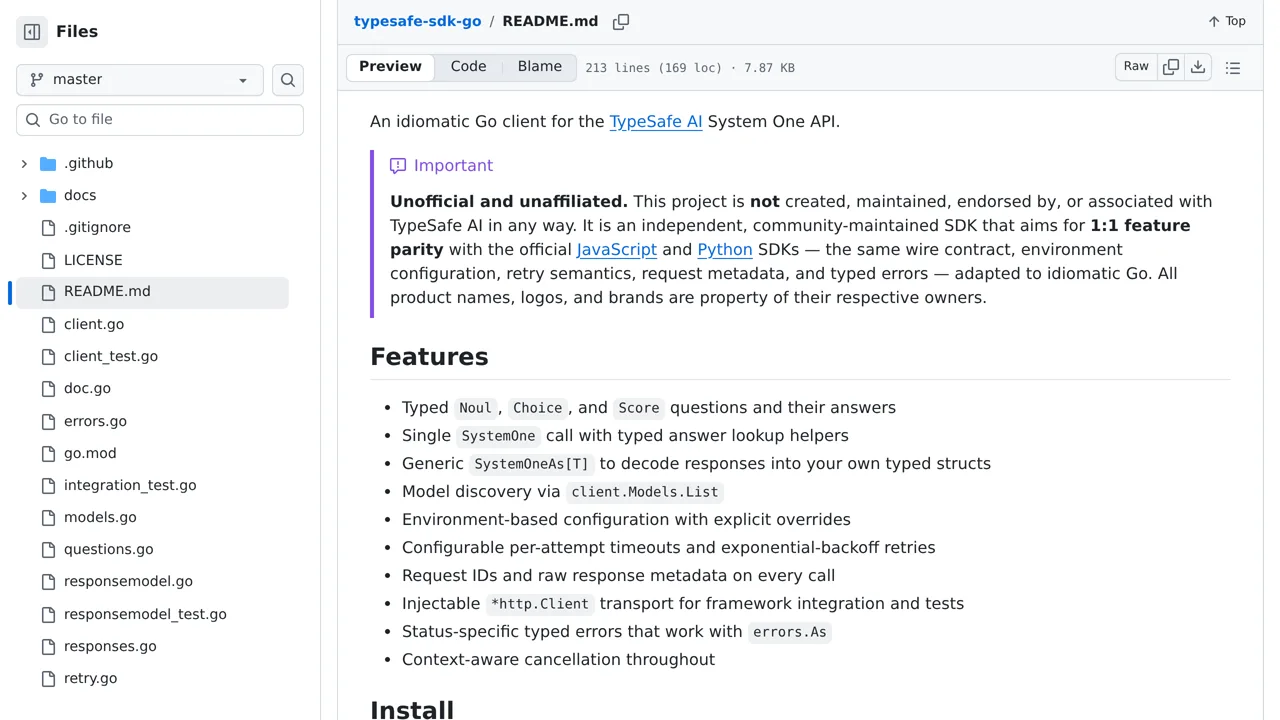1280x720 pixels.
Task: Expand the docs folder chevron
Action: click(x=24, y=195)
